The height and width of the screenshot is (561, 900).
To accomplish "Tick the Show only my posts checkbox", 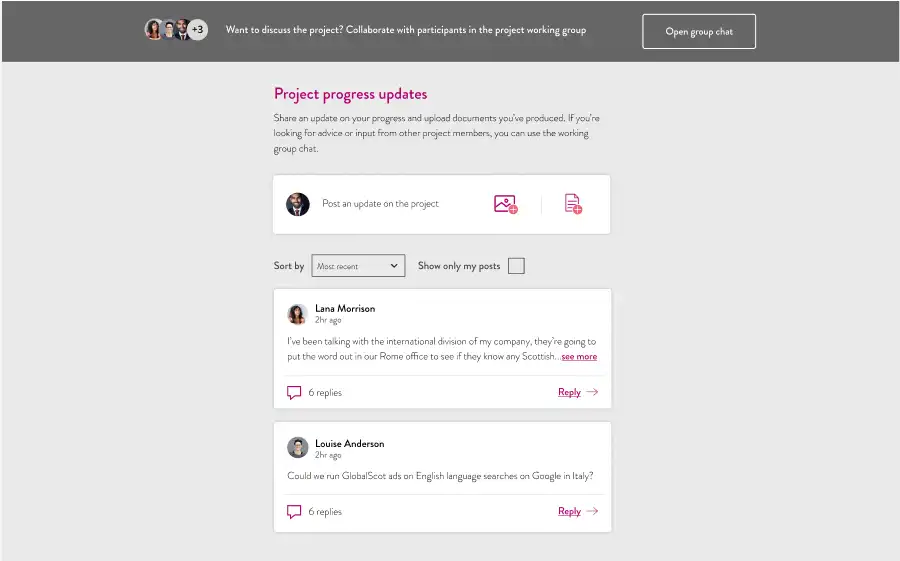I will (x=516, y=266).
